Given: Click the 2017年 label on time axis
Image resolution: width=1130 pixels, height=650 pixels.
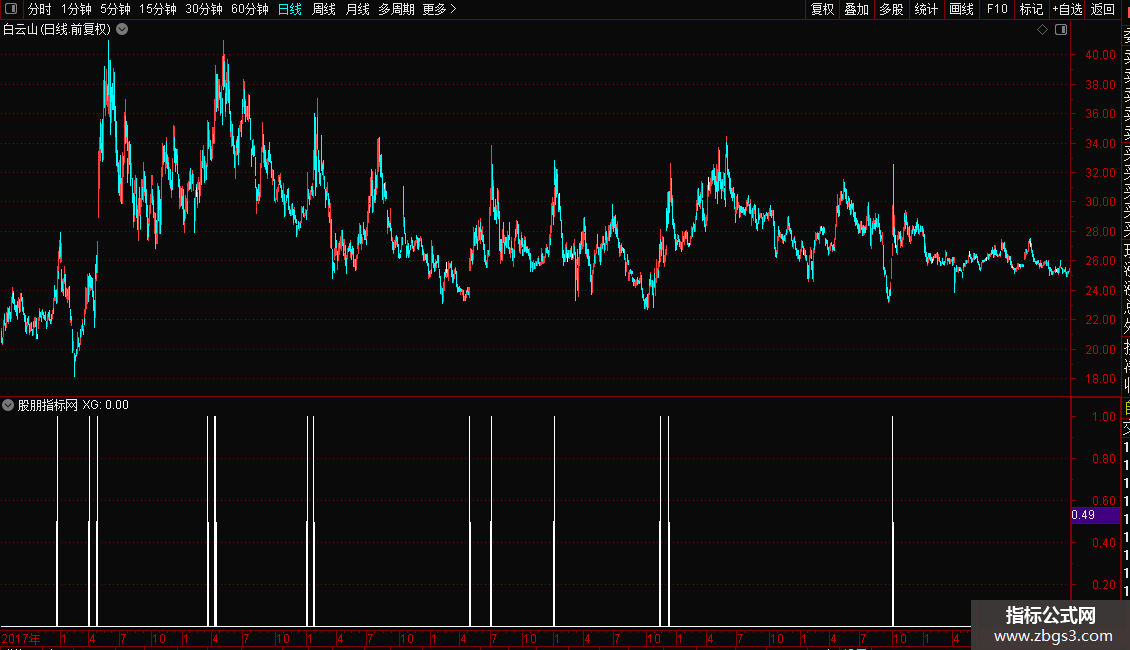Looking at the screenshot, I should tap(21, 638).
